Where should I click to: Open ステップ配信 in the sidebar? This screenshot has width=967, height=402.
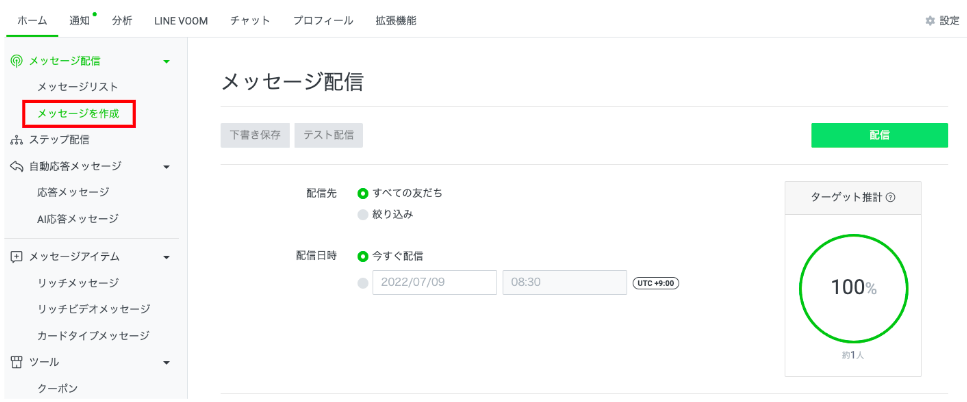(59, 140)
